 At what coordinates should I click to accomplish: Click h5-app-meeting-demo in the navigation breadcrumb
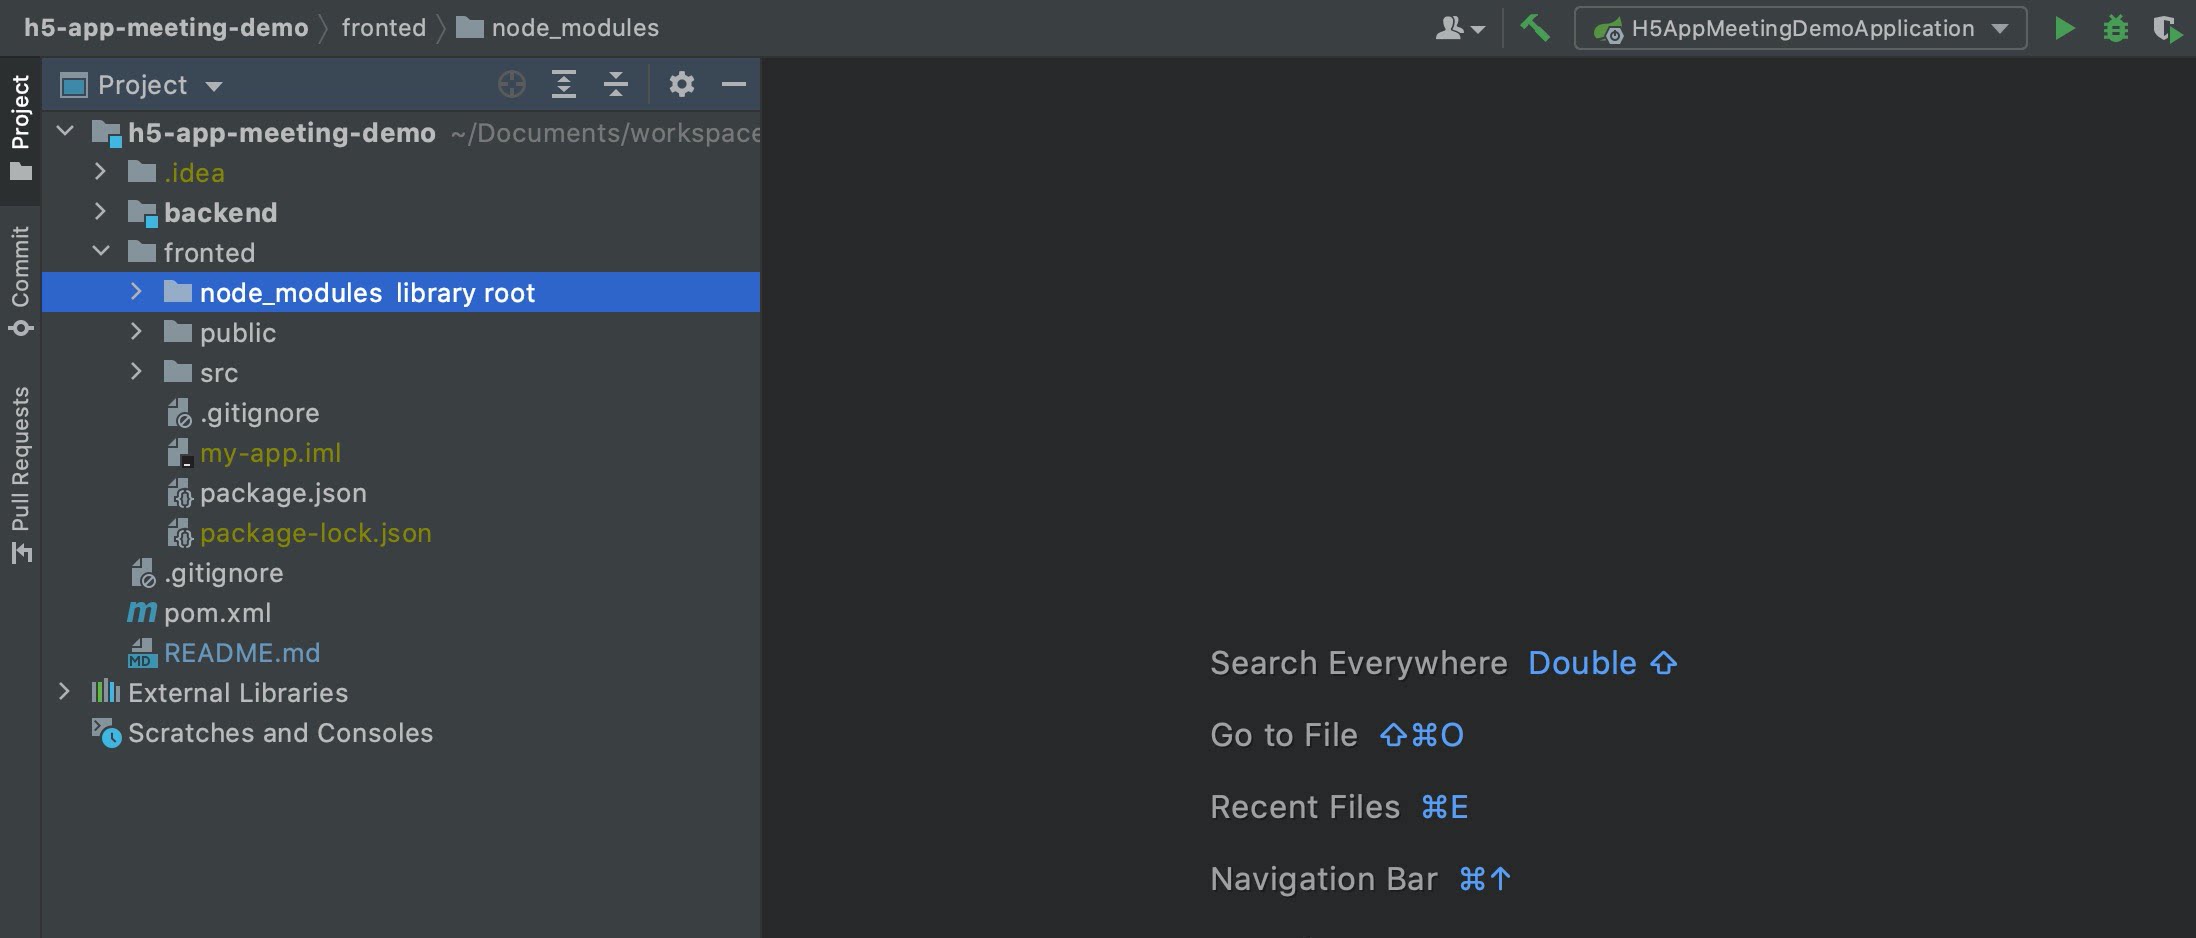166,28
